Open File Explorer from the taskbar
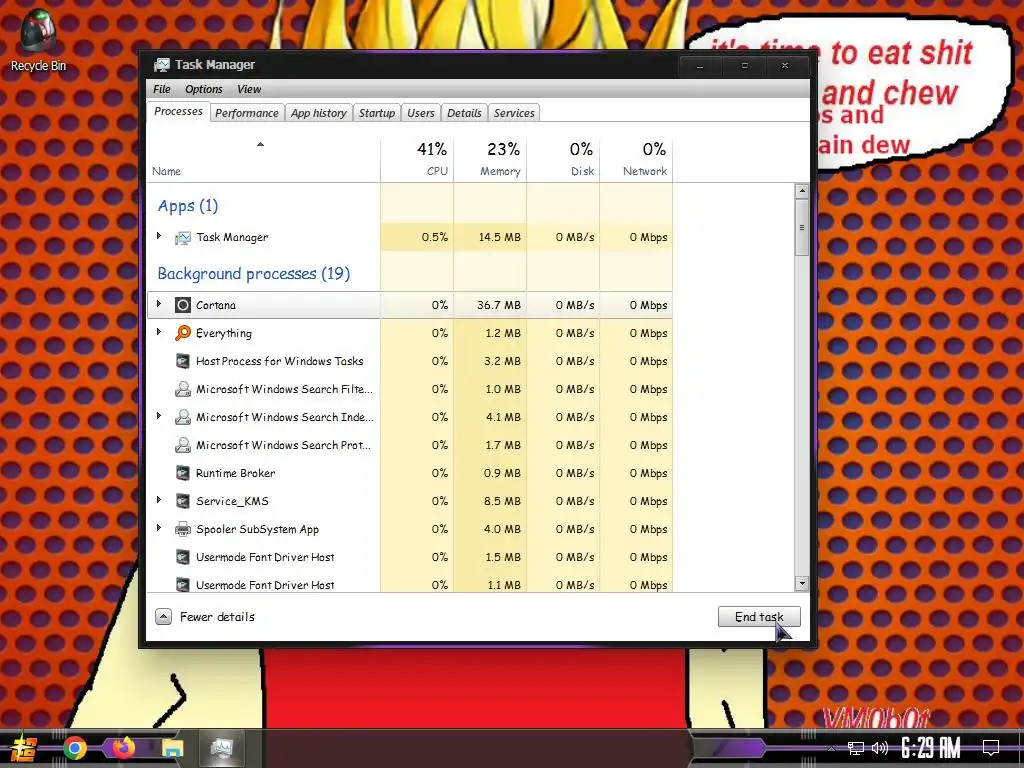This screenshot has height=768, width=1024. (172, 748)
